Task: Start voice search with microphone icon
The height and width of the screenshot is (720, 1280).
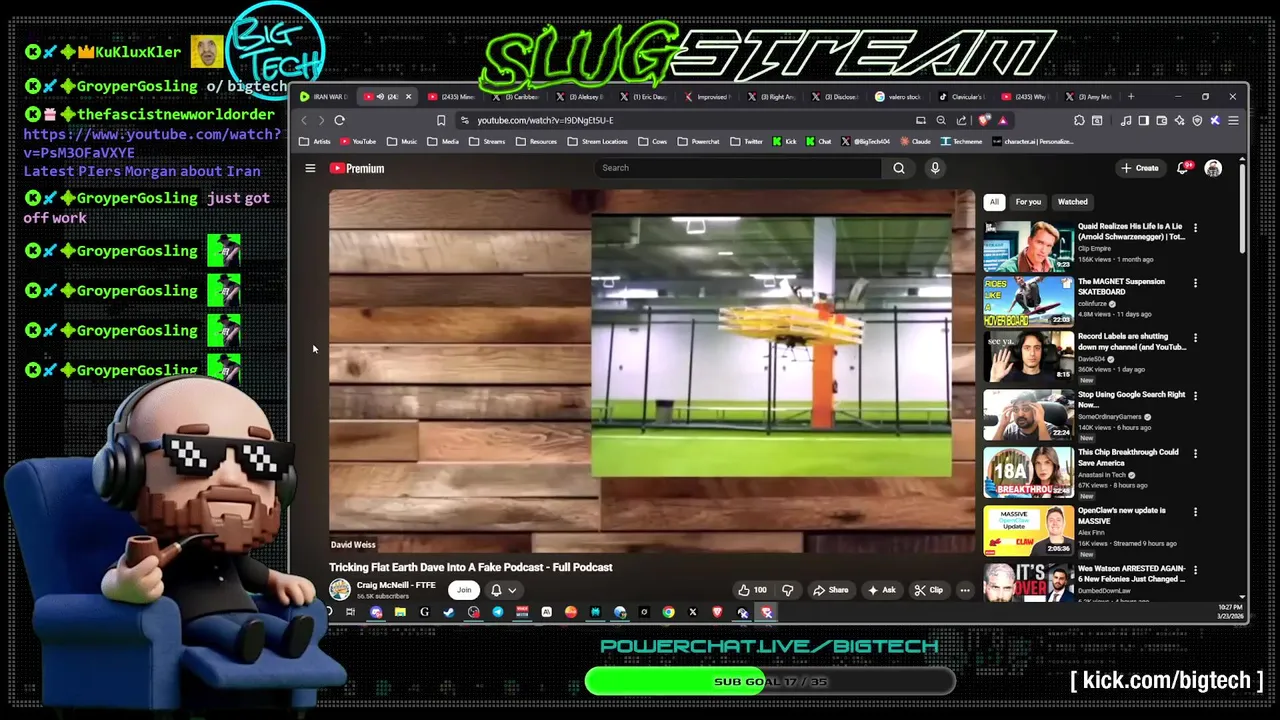Action: point(935,168)
